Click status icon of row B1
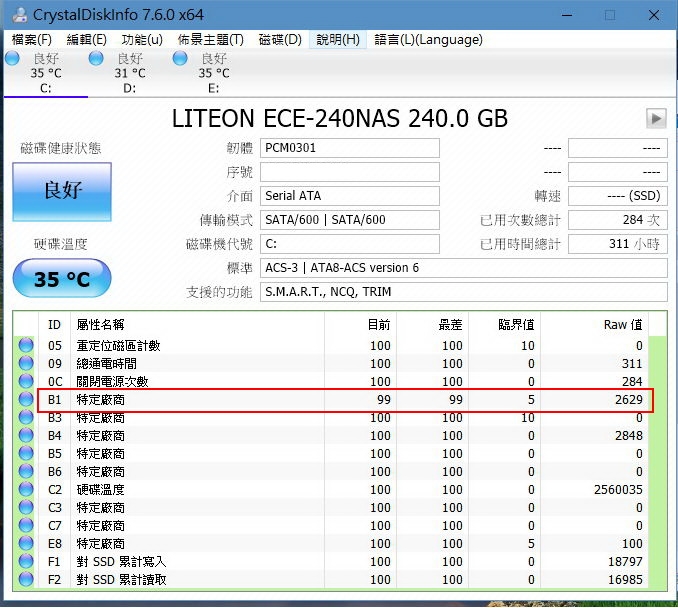Image resolution: width=678 pixels, height=608 pixels. [26, 399]
